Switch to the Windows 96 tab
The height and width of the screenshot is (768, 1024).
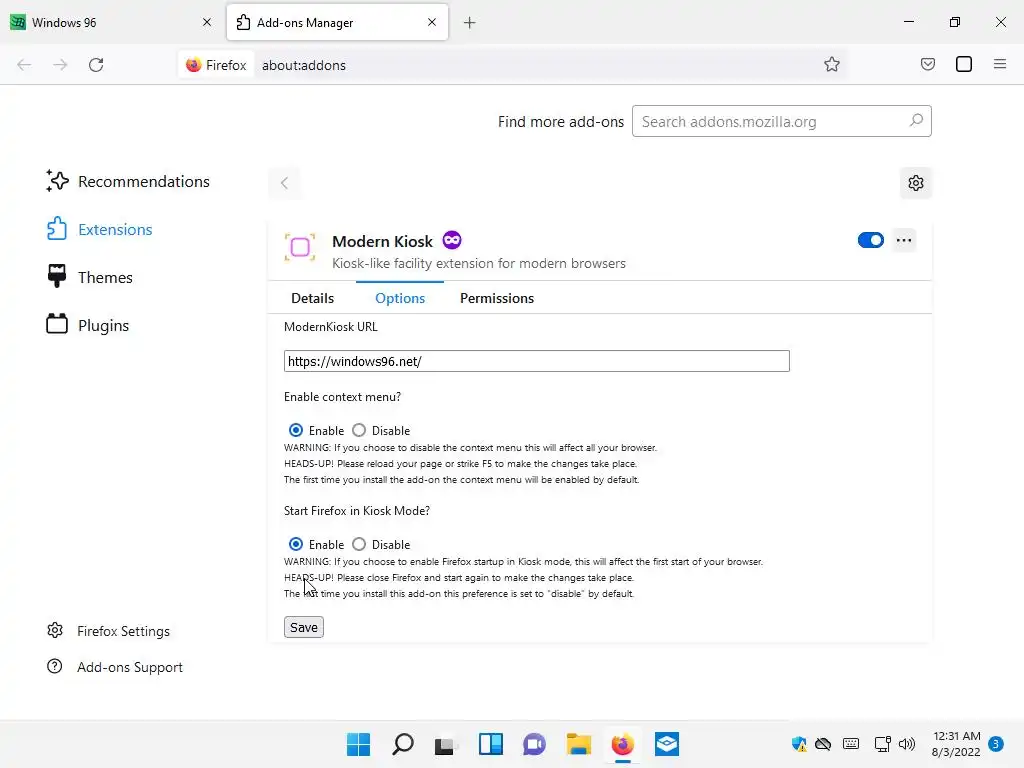(112, 22)
